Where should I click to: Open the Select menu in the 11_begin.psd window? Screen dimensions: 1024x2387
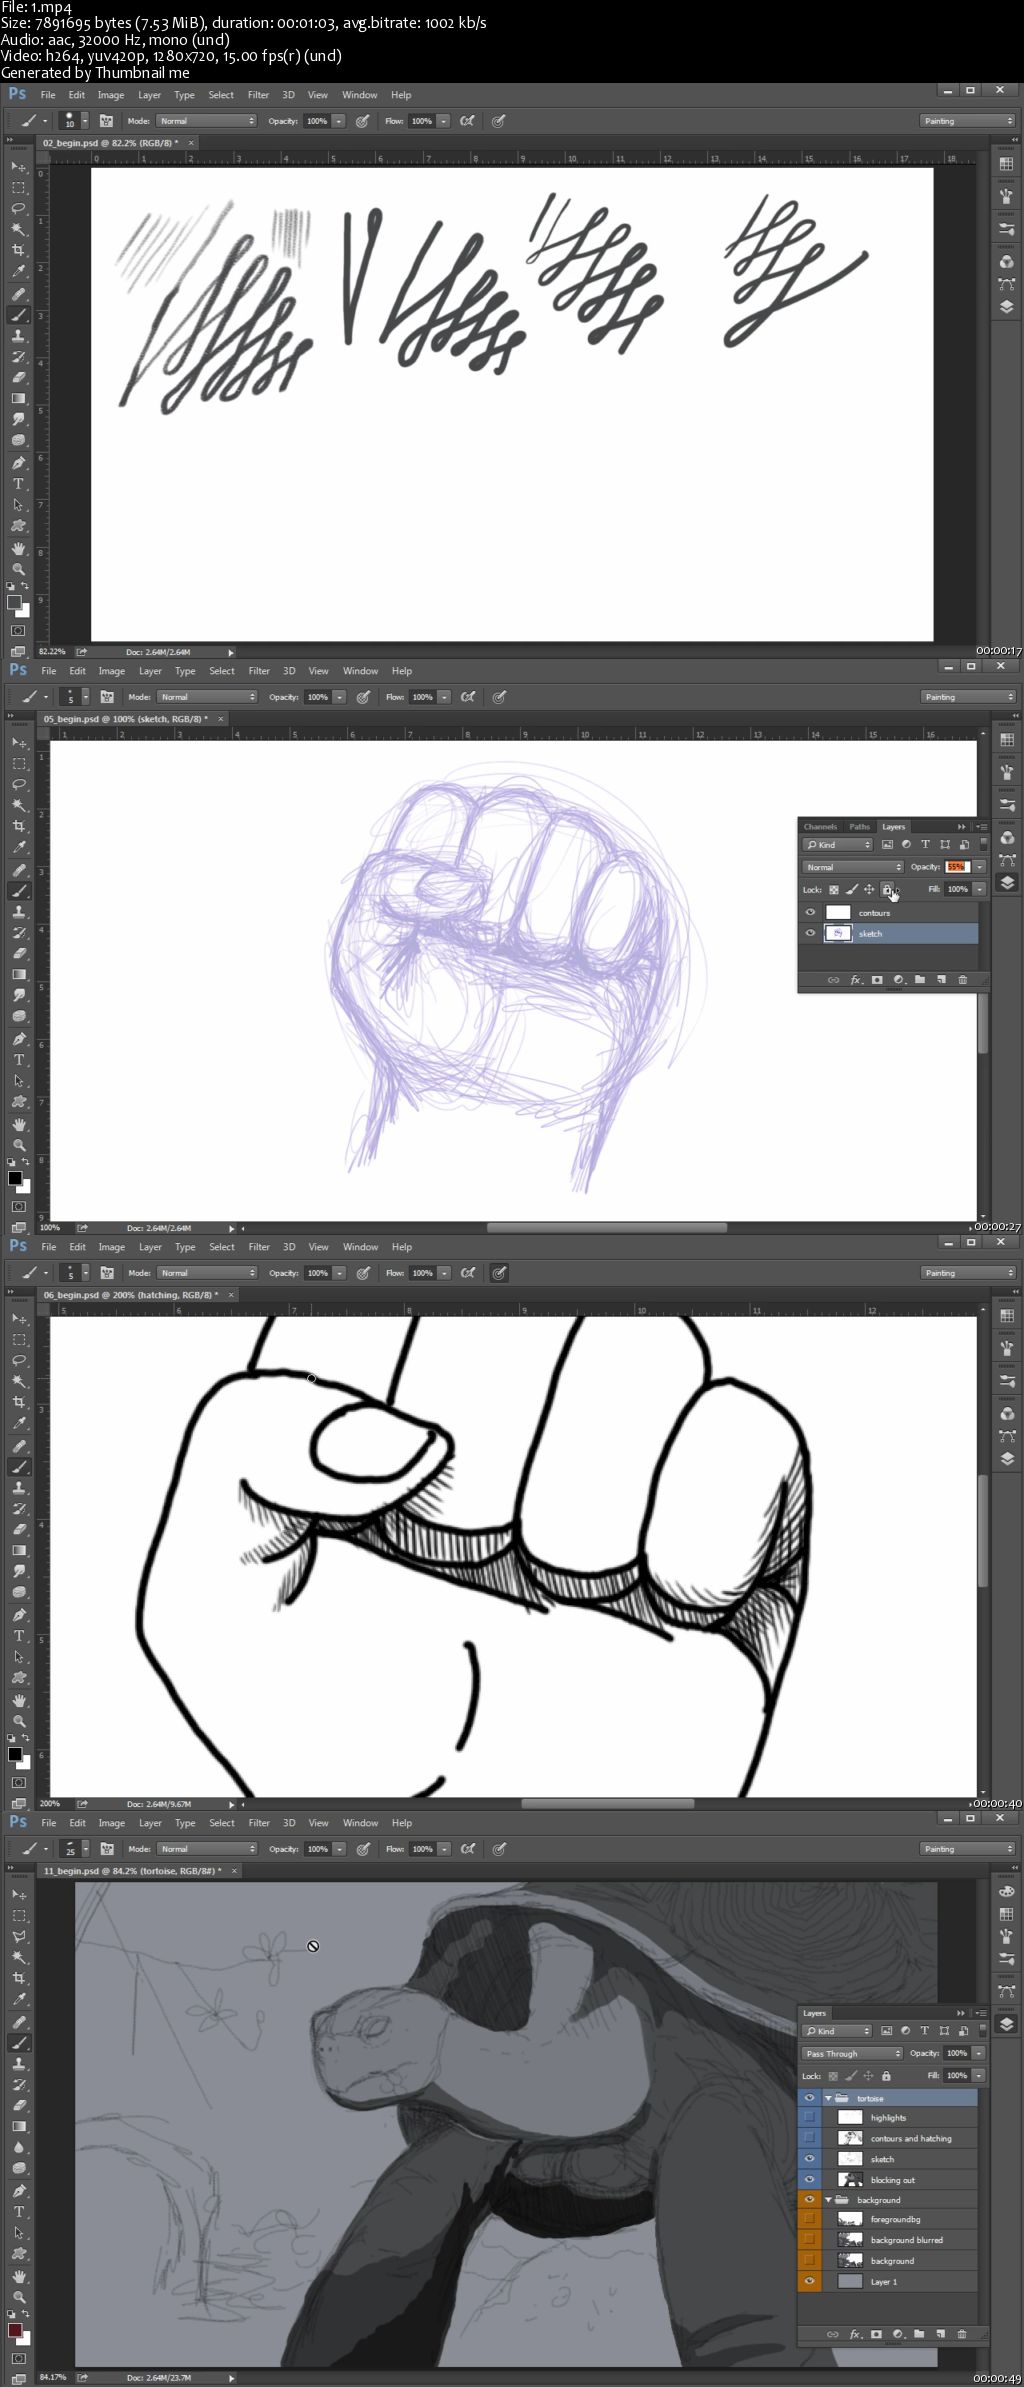(x=222, y=1823)
